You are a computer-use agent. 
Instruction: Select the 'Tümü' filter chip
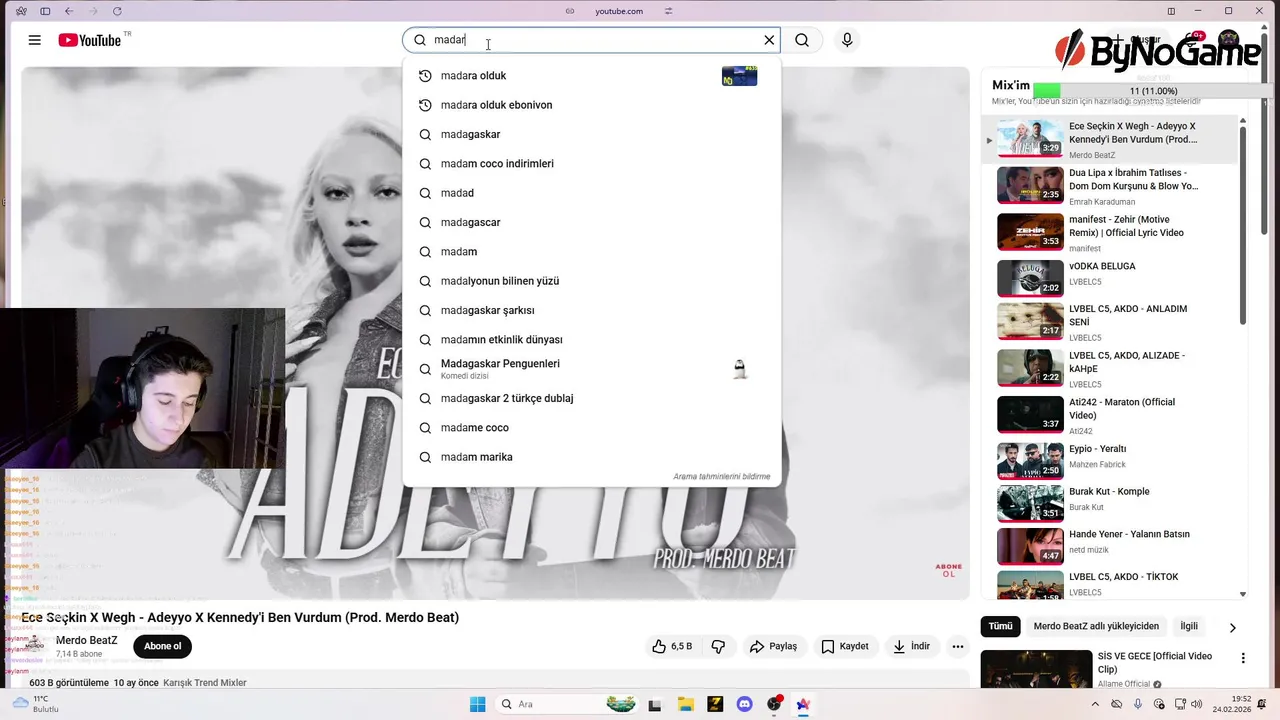click(x=1000, y=627)
